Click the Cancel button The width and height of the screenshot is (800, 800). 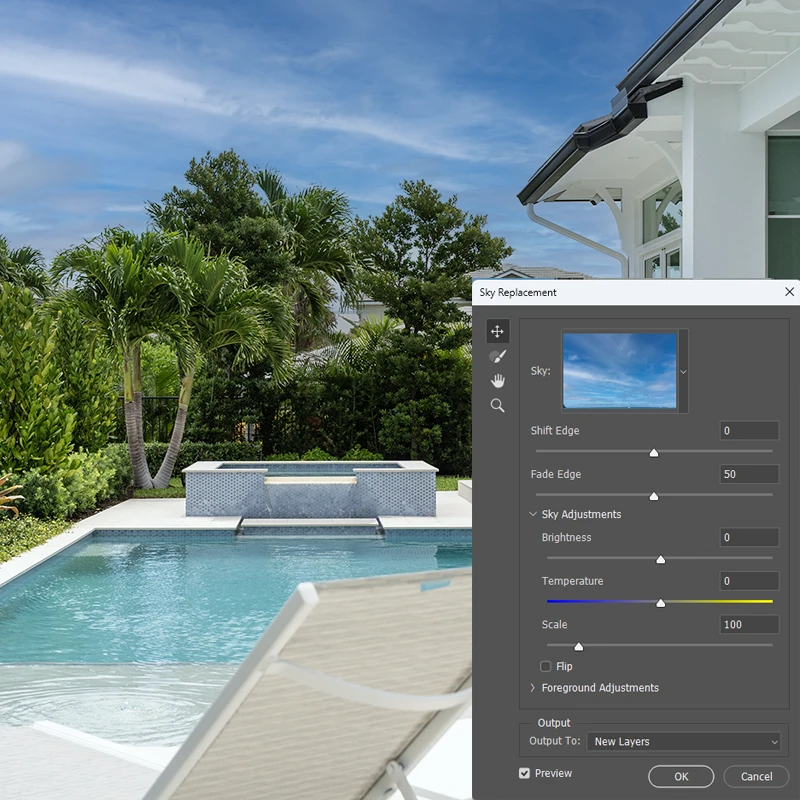coord(756,776)
